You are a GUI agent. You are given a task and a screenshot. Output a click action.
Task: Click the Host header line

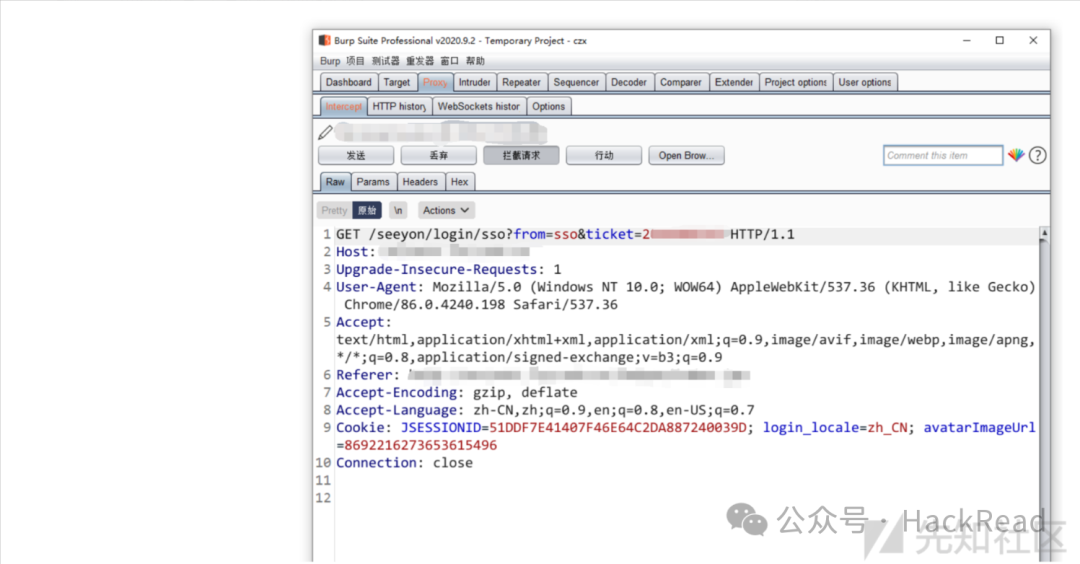433,252
